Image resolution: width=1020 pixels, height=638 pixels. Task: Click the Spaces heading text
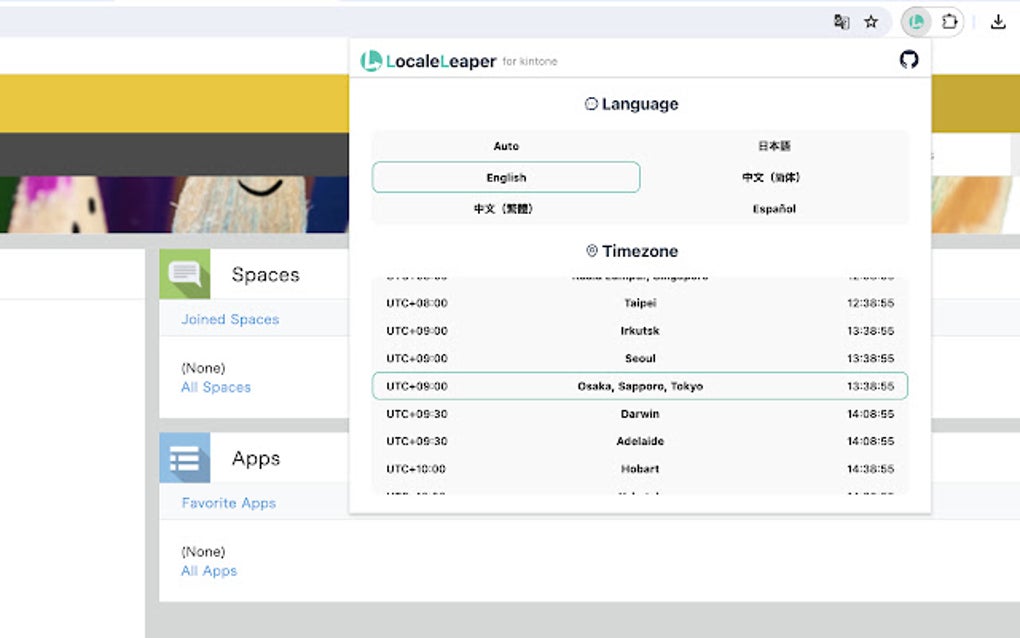(x=265, y=274)
